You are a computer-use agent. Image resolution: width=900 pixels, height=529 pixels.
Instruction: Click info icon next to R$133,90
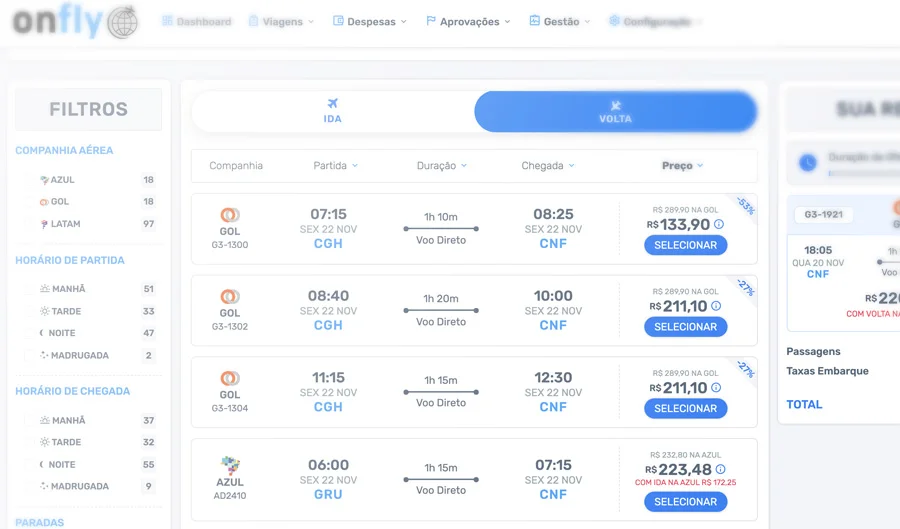point(719,224)
